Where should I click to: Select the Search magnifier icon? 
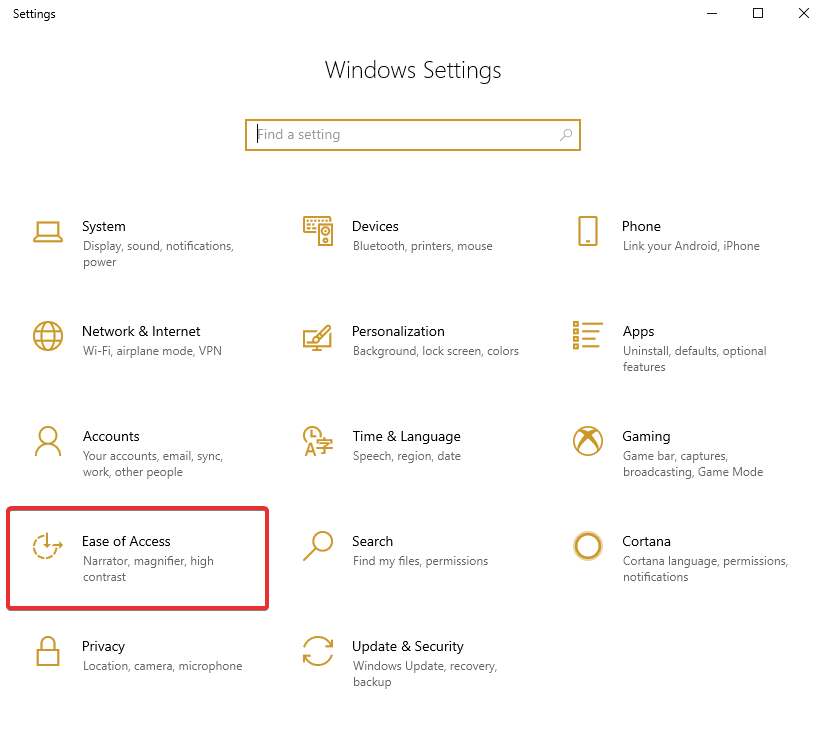(318, 546)
